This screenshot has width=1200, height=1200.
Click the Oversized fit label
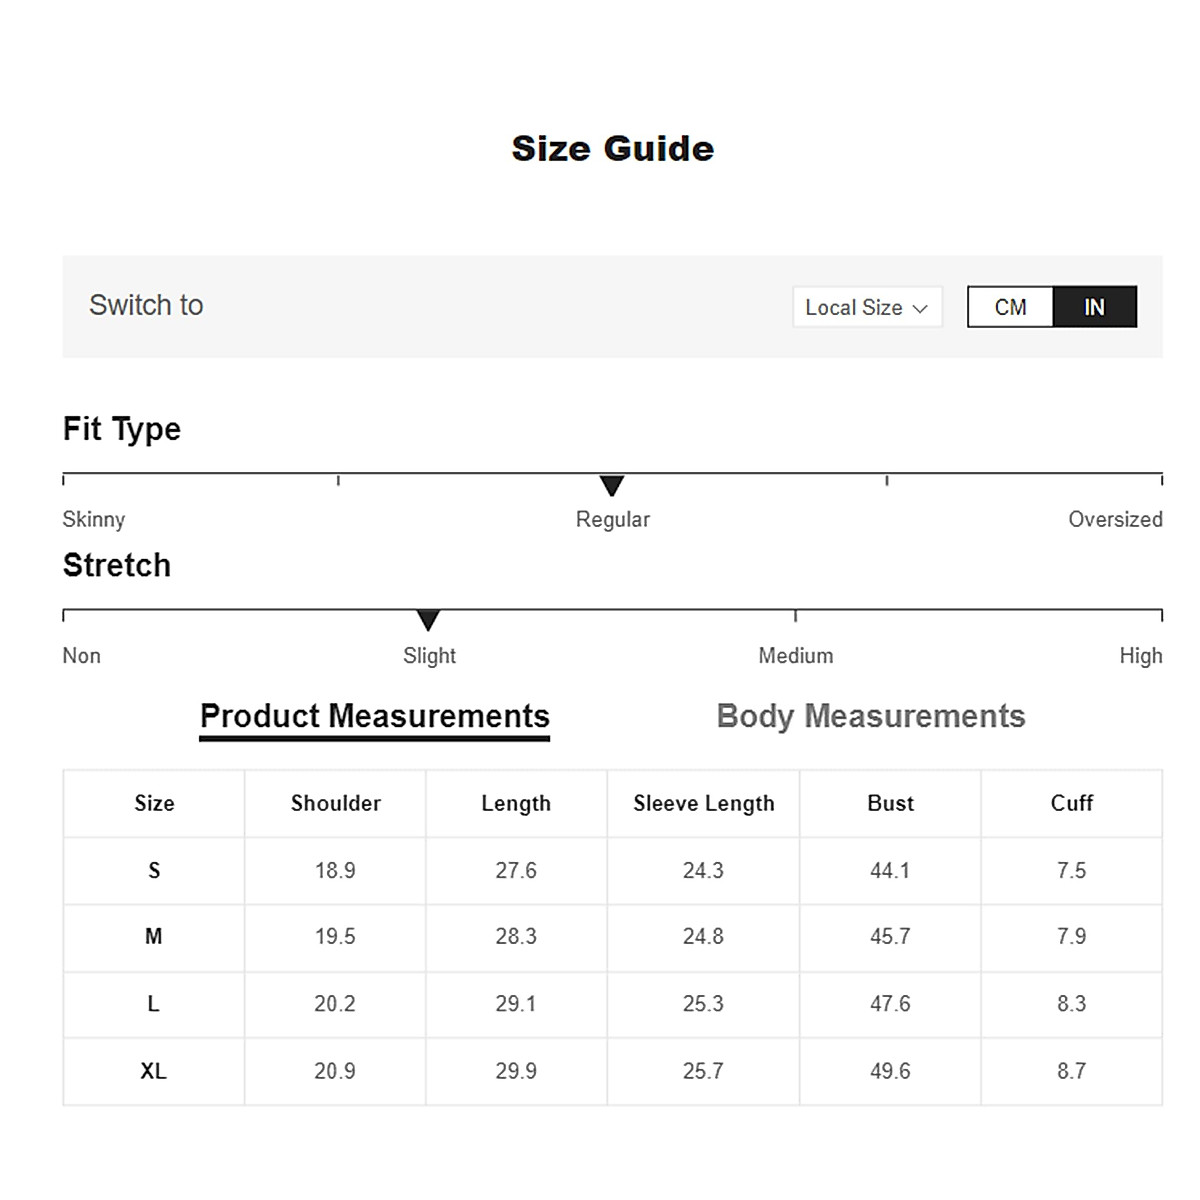1114,519
